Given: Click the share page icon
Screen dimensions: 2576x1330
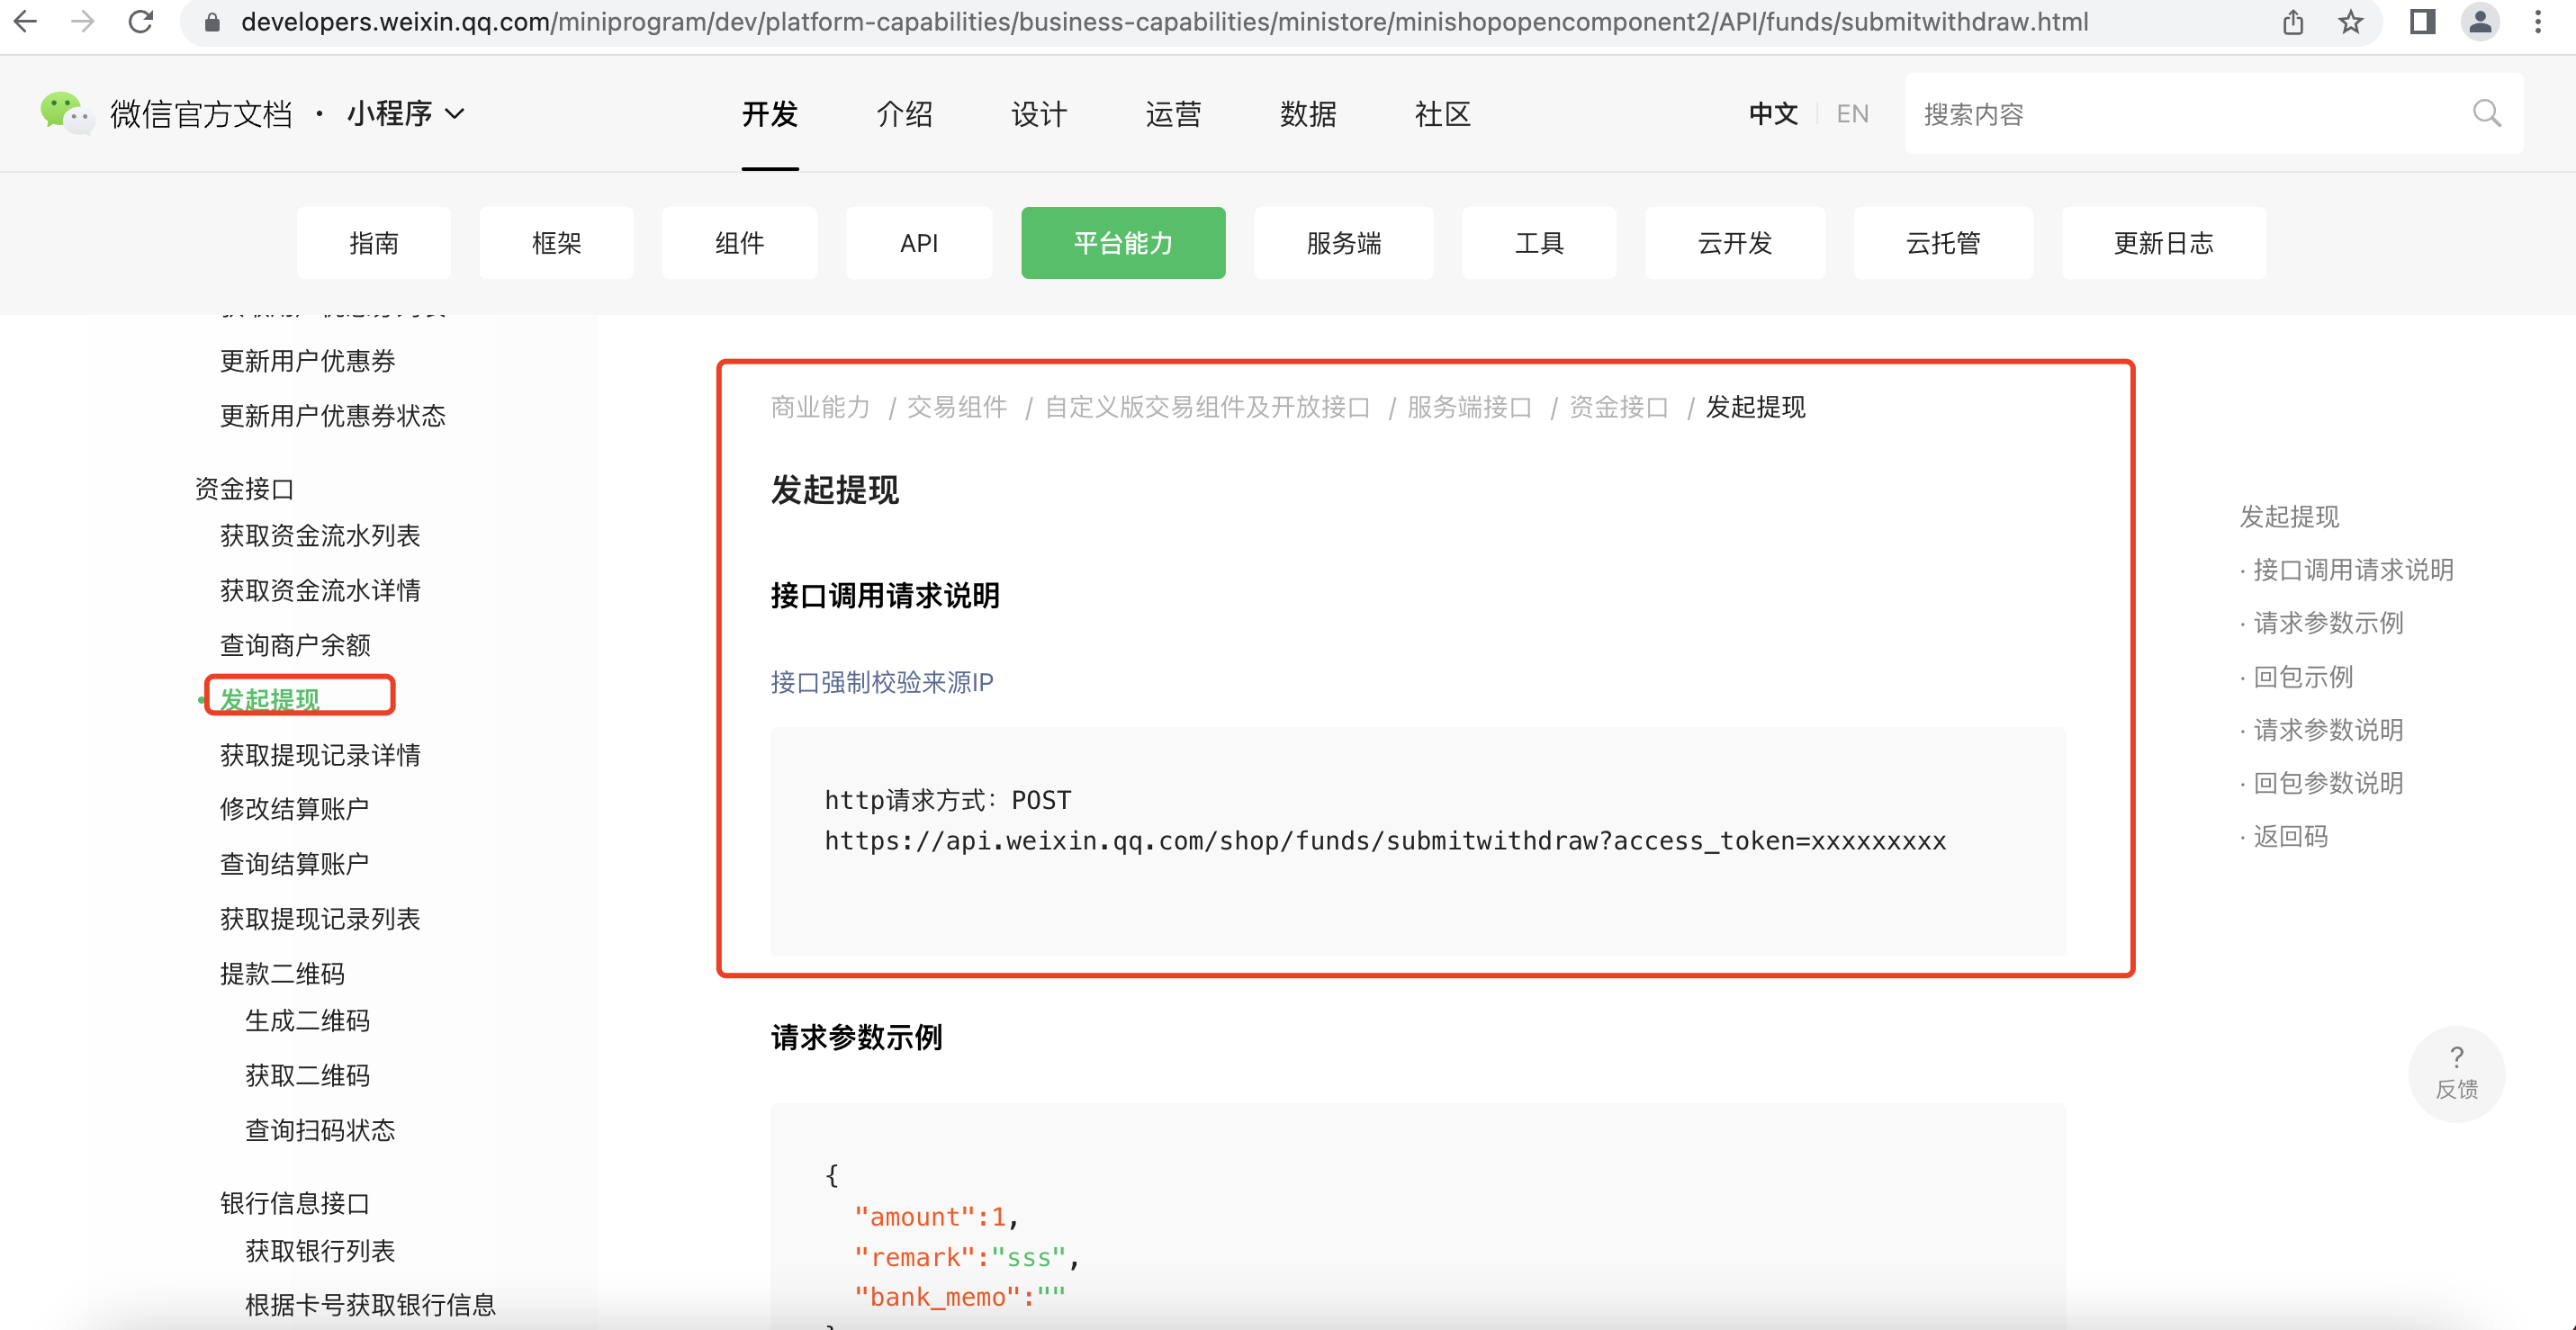Looking at the screenshot, I should (x=2293, y=21).
